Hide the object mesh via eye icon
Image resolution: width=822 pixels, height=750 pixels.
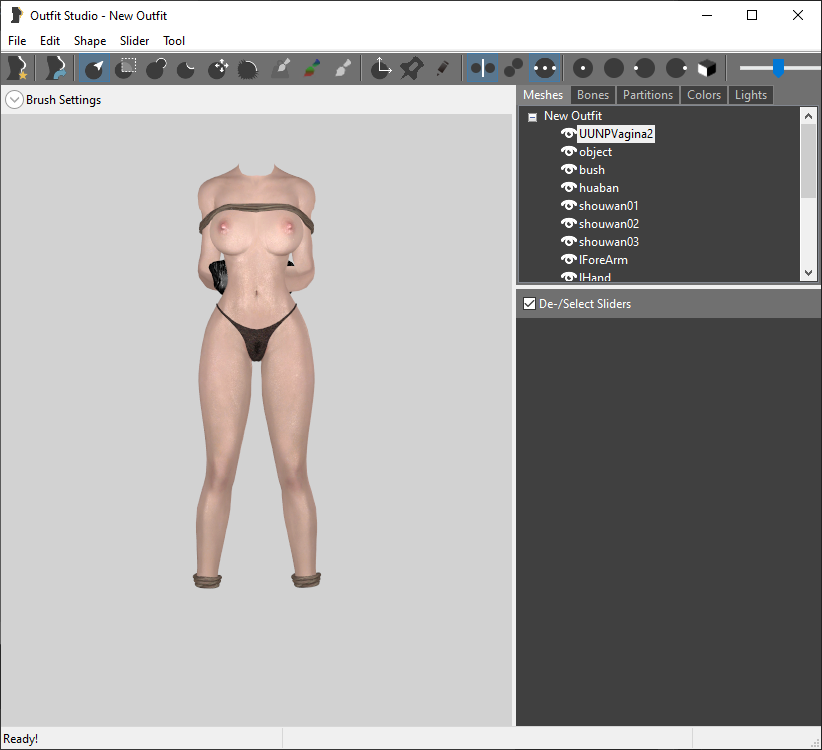tap(568, 151)
